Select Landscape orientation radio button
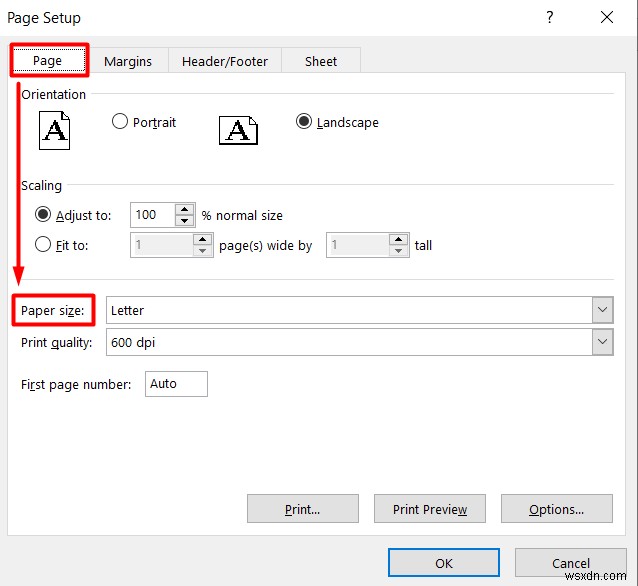 pyautogui.click(x=304, y=121)
